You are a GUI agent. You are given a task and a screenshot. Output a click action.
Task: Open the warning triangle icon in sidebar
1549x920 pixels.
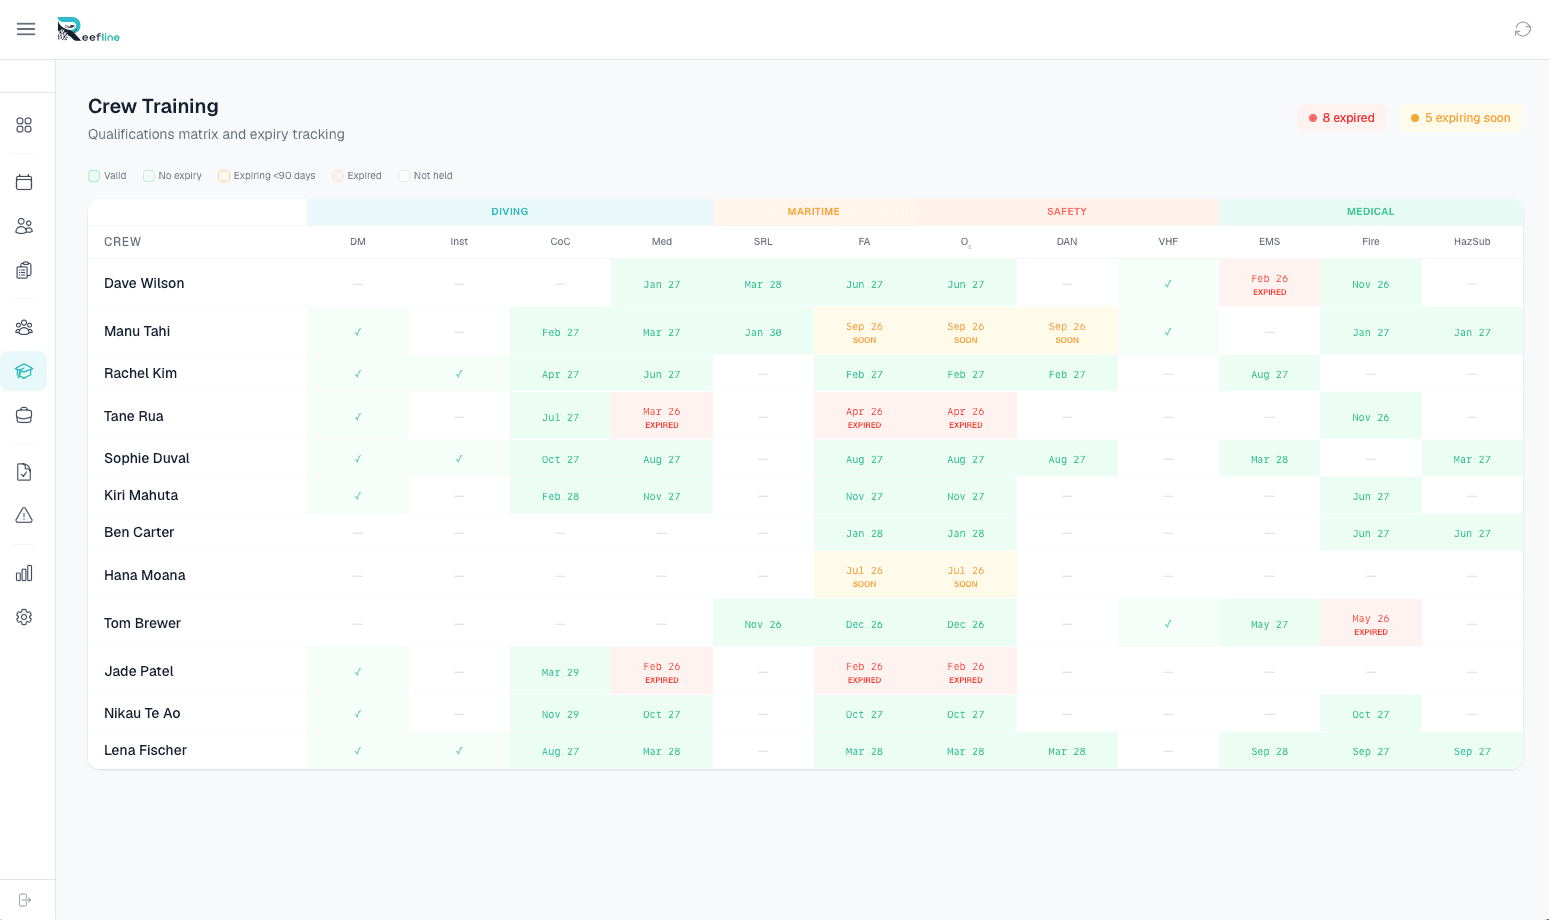click(x=24, y=516)
